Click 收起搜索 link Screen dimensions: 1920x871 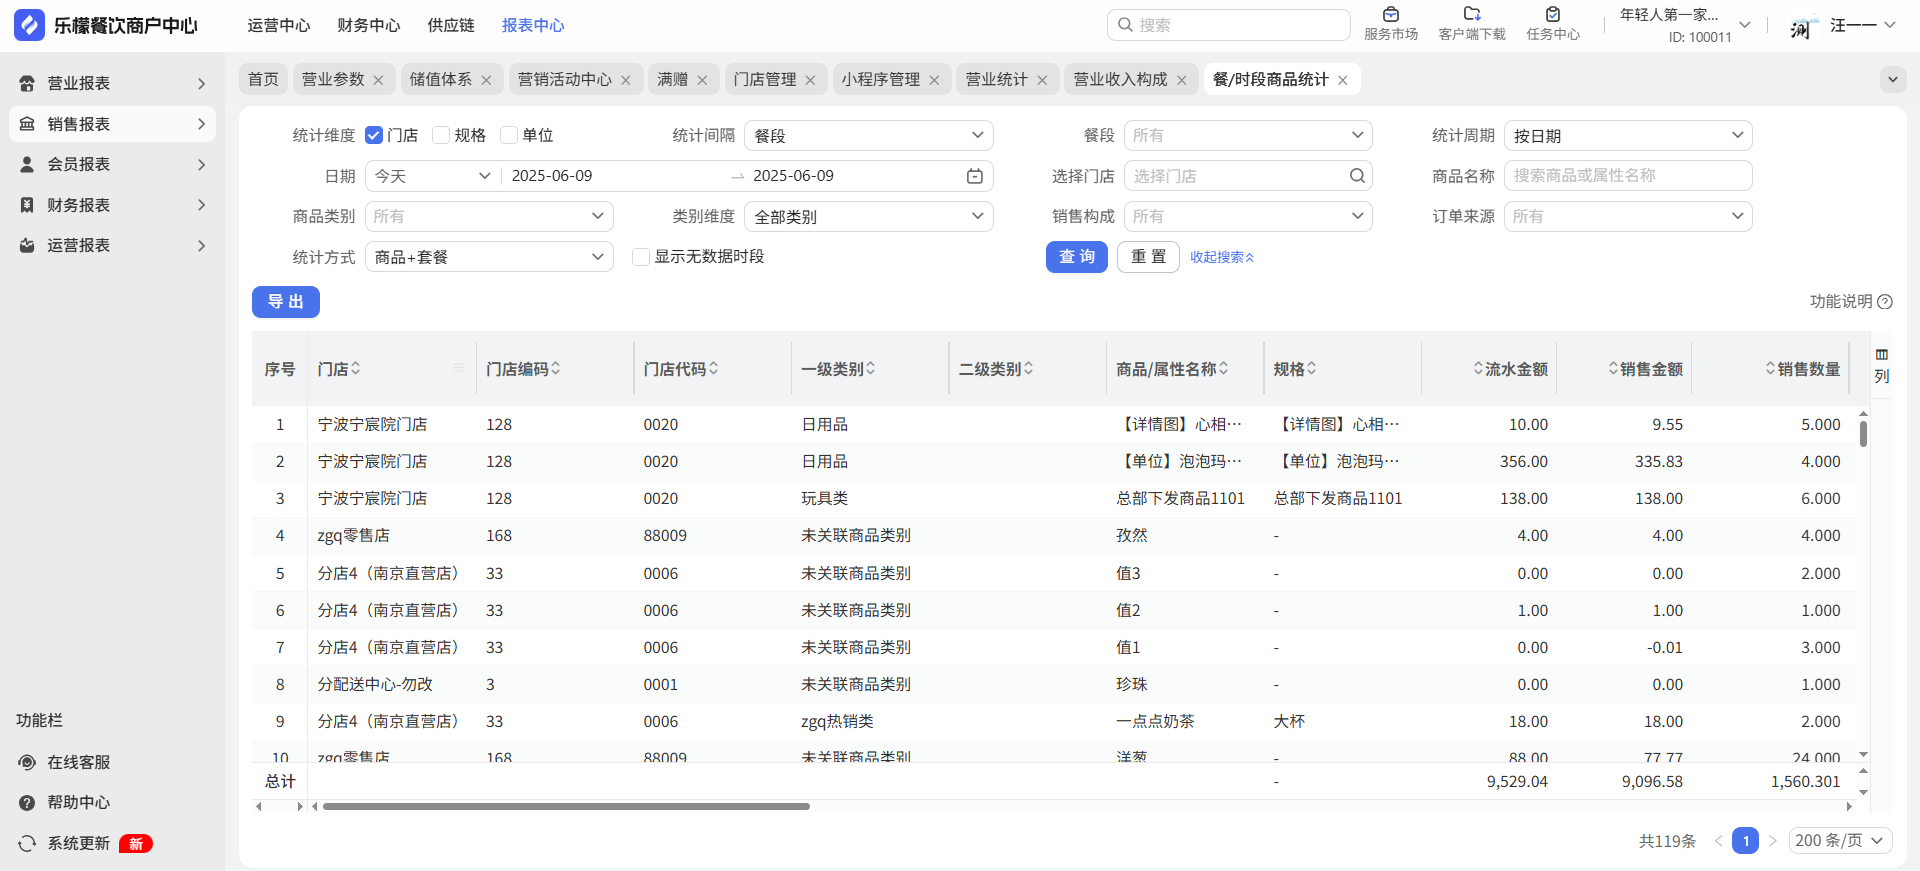tap(1222, 257)
